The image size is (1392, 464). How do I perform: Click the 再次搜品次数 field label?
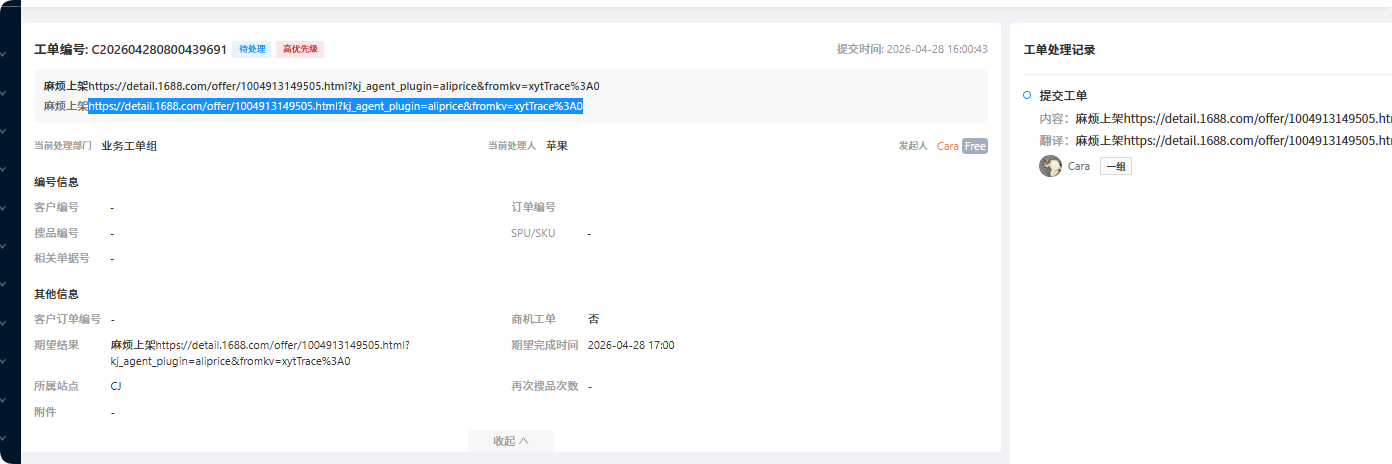[545, 386]
